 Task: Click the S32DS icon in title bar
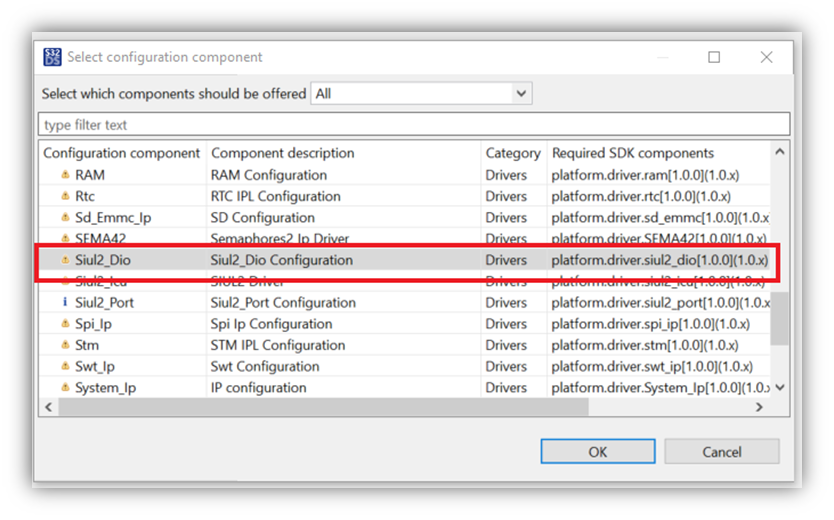pos(52,57)
